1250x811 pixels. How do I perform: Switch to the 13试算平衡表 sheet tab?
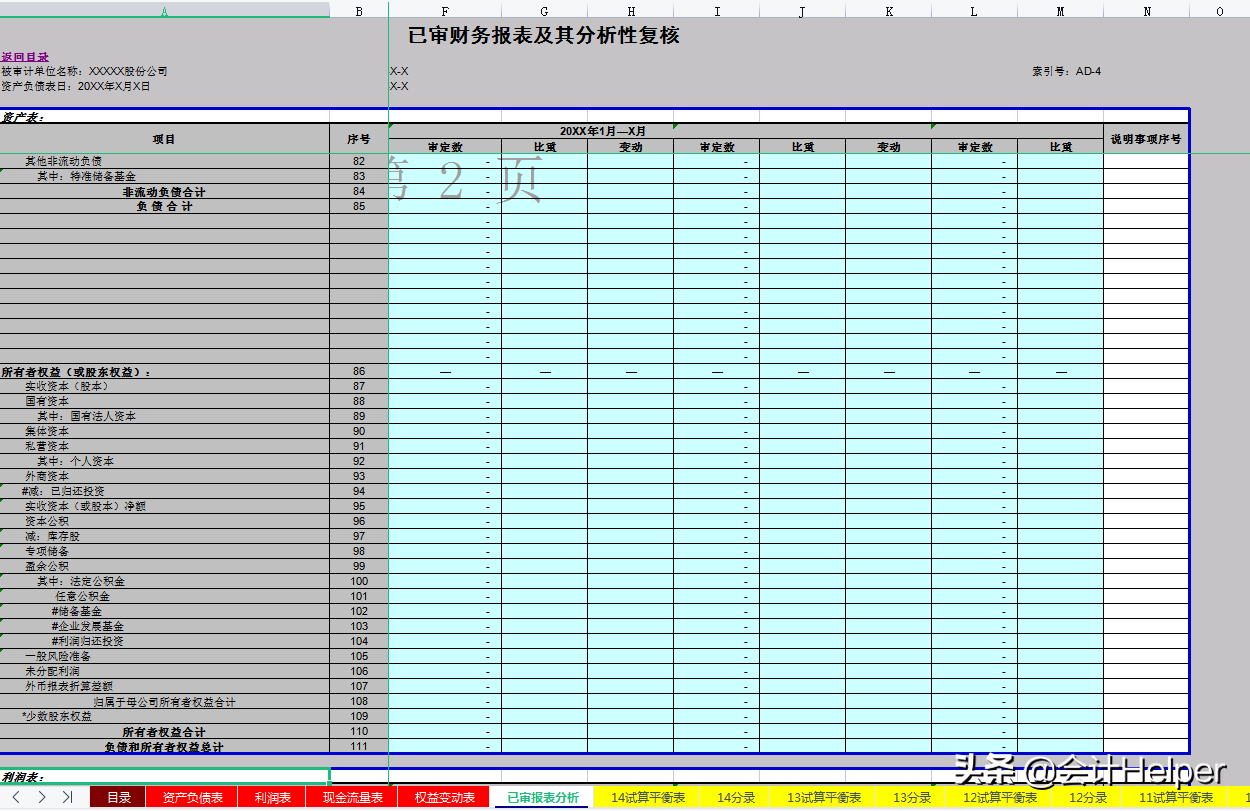(x=824, y=797)
